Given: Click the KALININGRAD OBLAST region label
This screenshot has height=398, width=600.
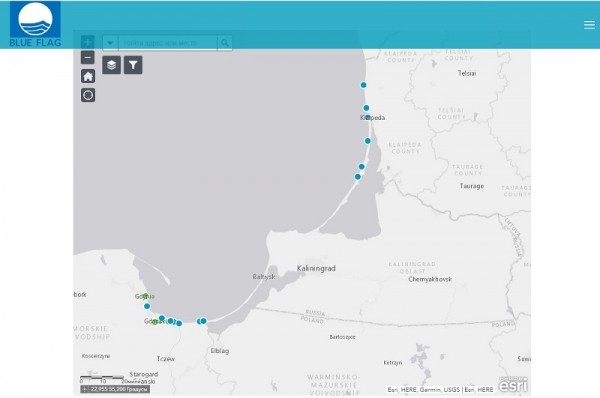Looking at the screenshot, I should 412,268.
